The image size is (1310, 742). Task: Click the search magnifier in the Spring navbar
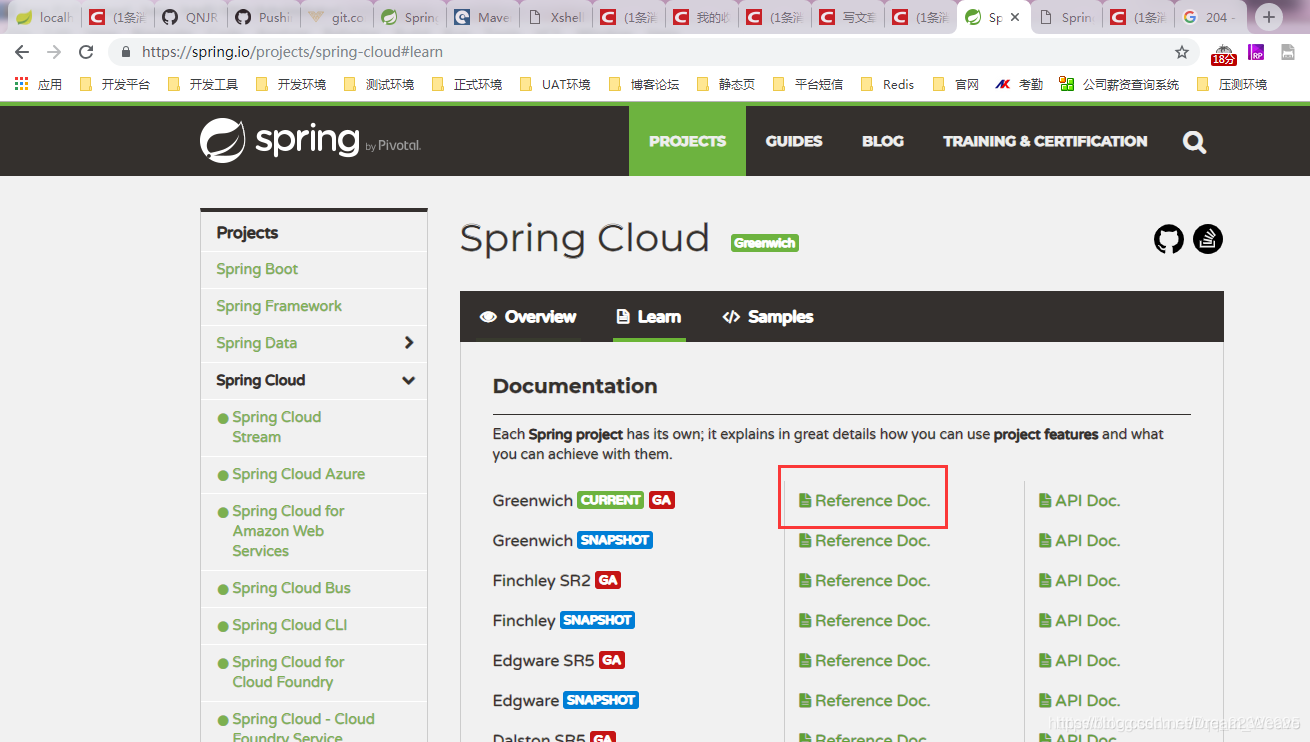click(1194, 141)
